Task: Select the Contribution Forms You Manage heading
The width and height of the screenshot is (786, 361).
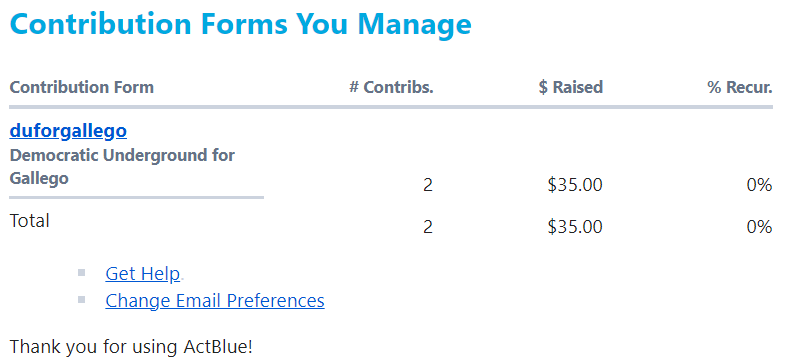Action: (x=241, y=23)
